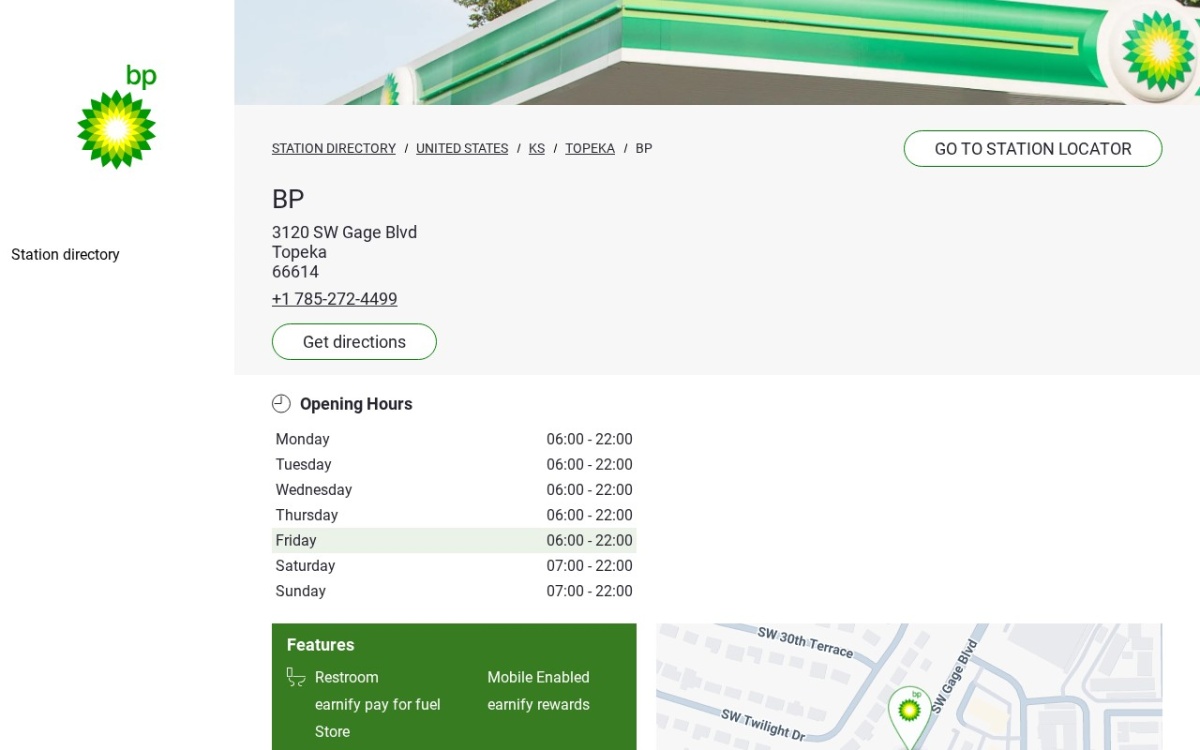
Task: Call the phone number +1 785-272-4499
Action: 334,299
